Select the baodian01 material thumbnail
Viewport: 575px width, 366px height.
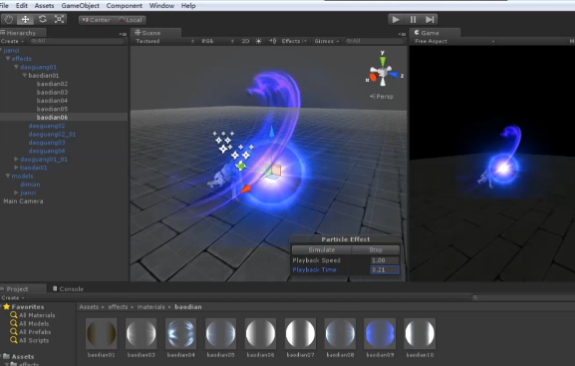pyautogui.click(x=101, y=333)
